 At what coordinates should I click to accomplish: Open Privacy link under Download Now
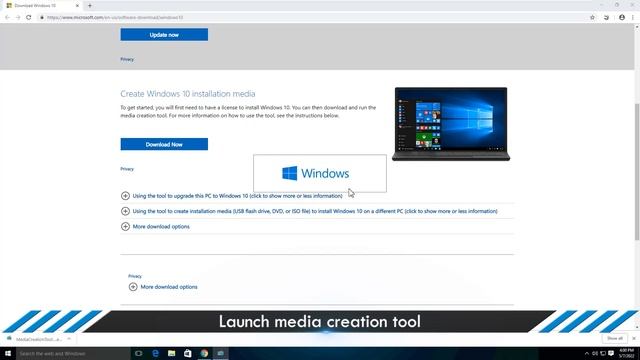127,169
